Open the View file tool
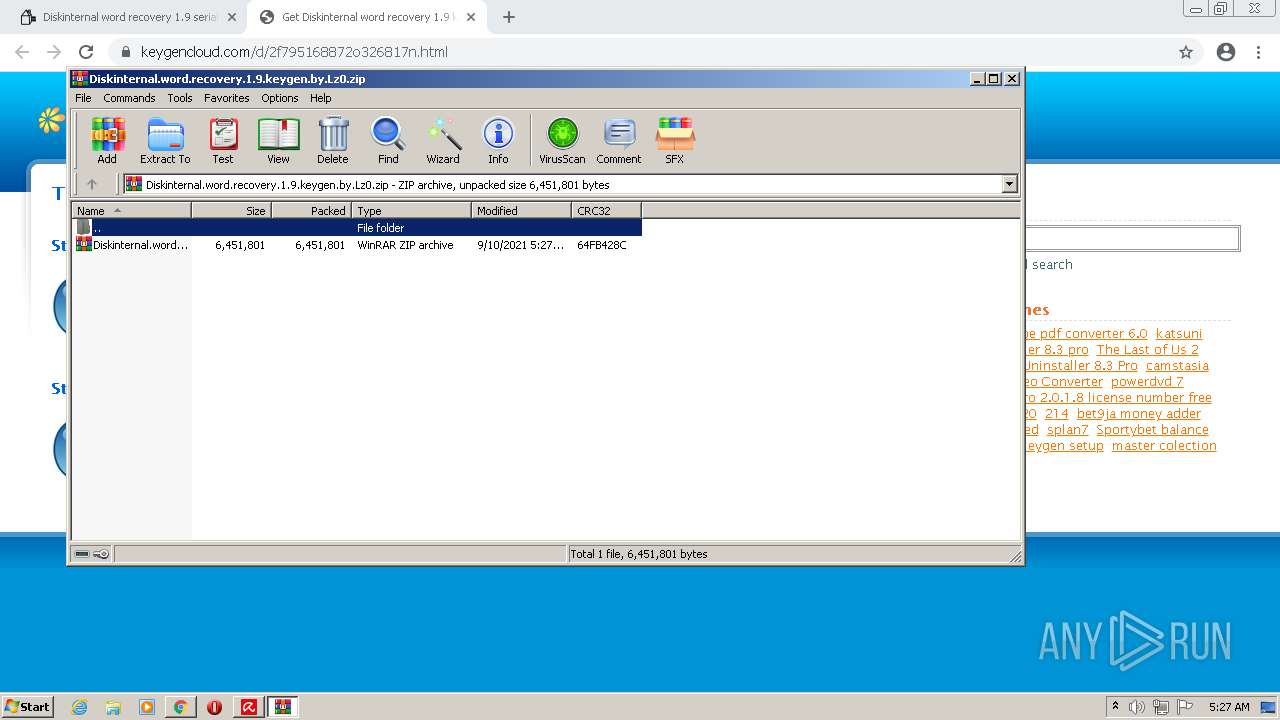The image size is (1280, 720). 278,140
